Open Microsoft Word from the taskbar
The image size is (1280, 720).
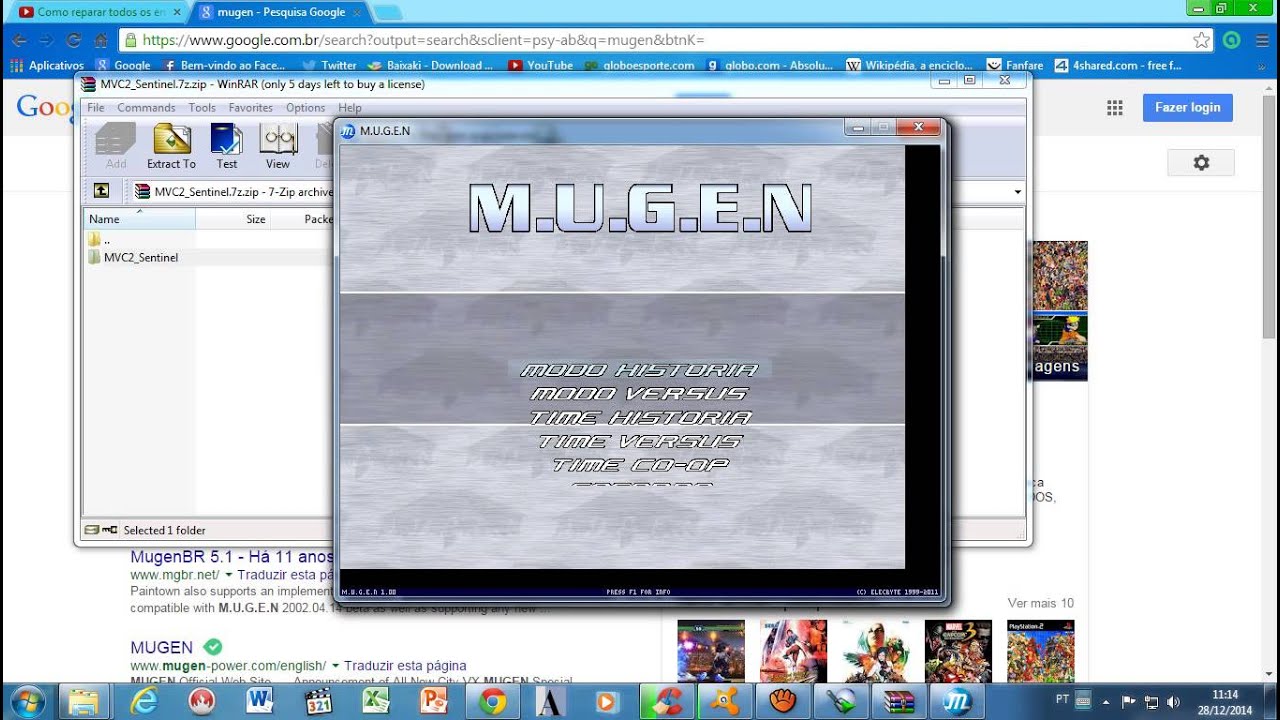[260, 702]
